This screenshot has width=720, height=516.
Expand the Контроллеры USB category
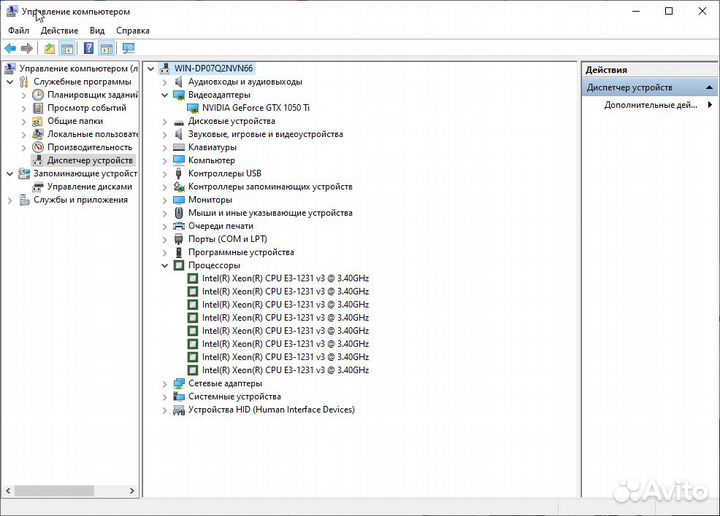(x=165, y=173)
